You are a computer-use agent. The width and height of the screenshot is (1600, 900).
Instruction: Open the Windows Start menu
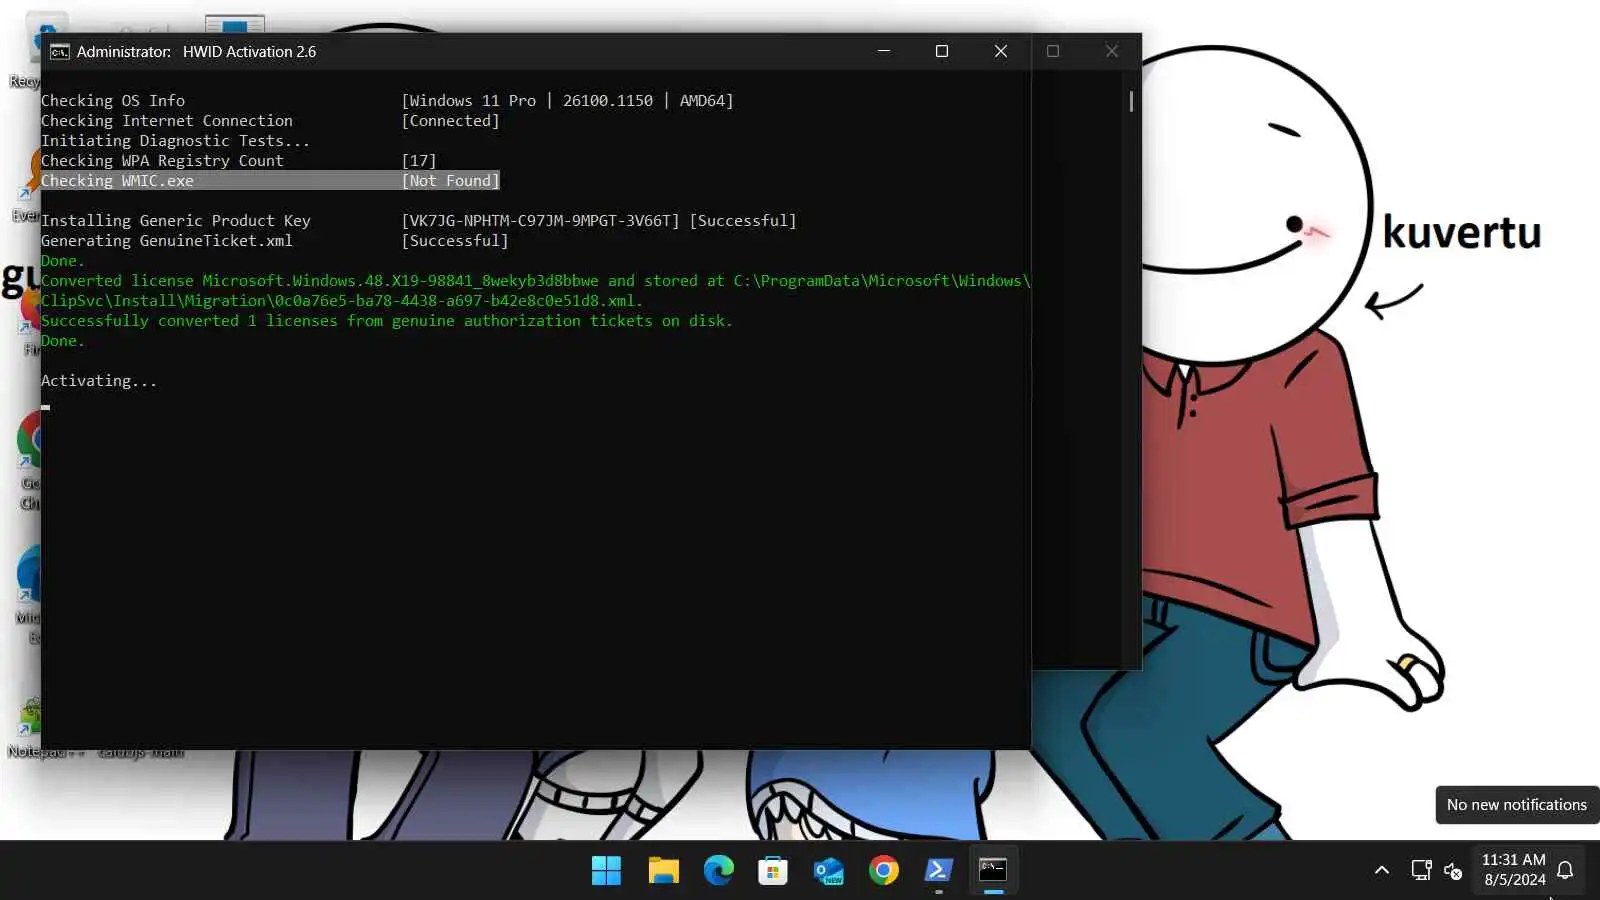(606, 871)
